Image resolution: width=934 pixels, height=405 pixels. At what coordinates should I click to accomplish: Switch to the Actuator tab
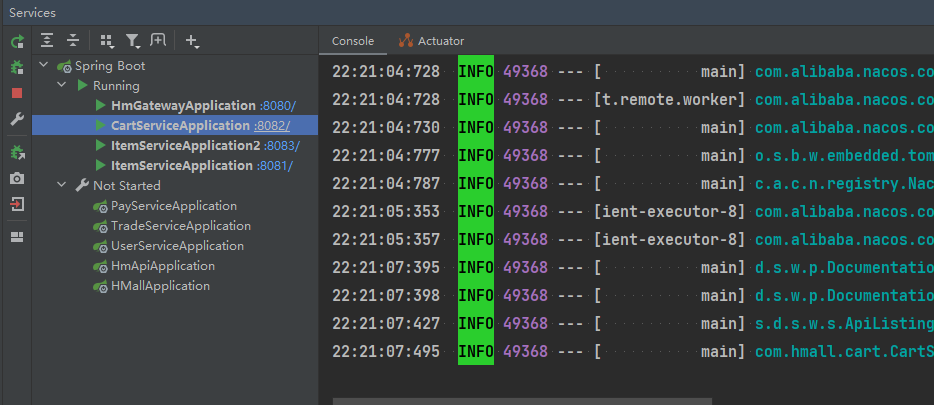pos(431,41)
